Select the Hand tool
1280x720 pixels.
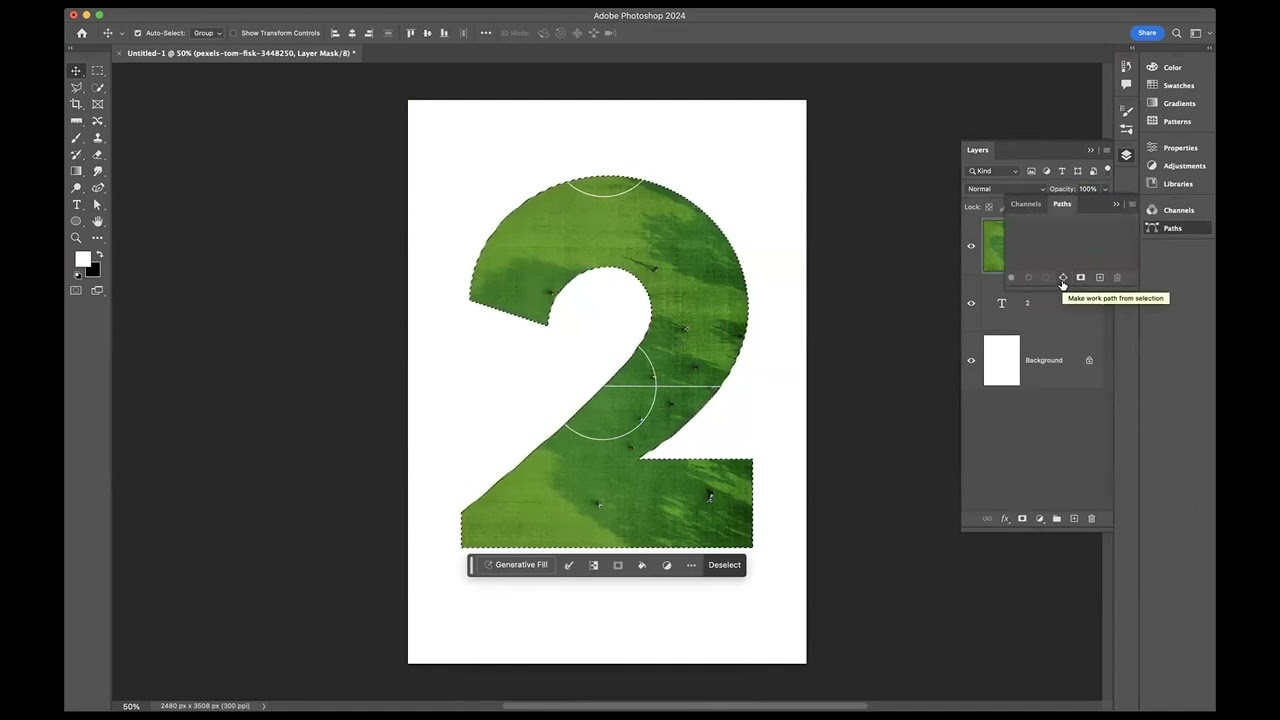click(97, 221)
